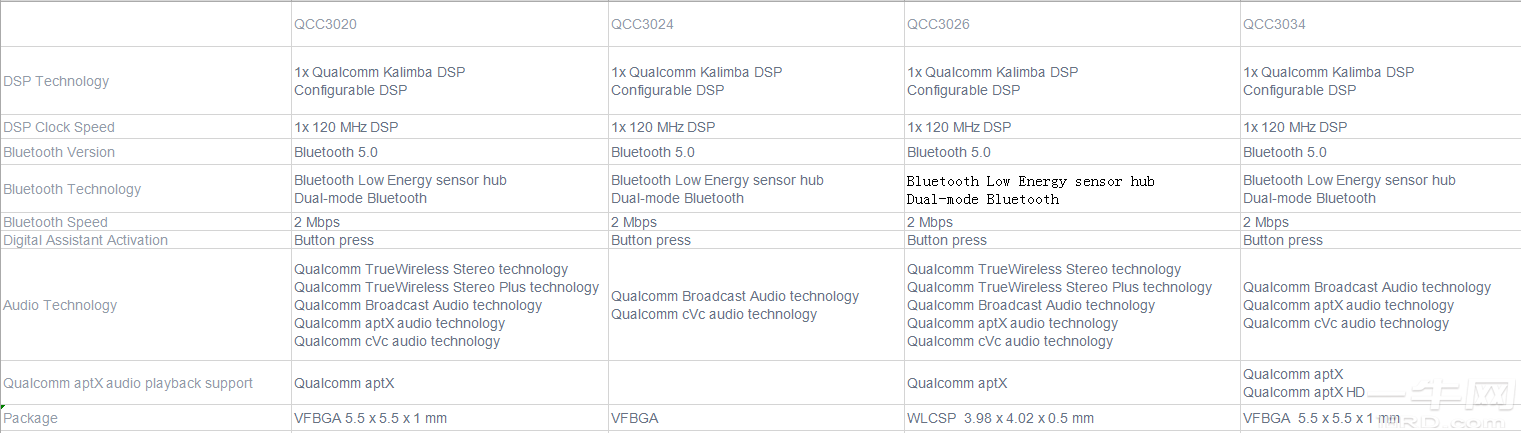Click the bold Bluetooth Low Energy sensor hub text
1521x433 pixels.
1030,181
